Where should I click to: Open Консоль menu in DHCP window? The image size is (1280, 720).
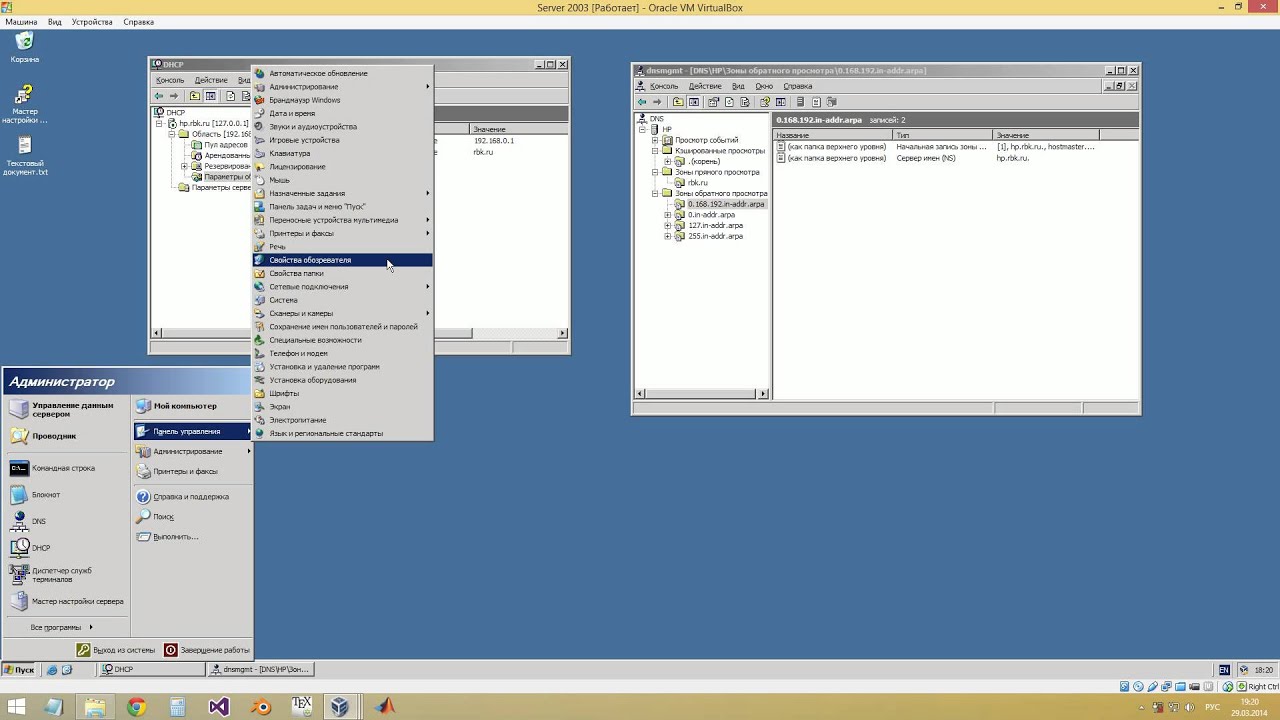tap(170, 80)
